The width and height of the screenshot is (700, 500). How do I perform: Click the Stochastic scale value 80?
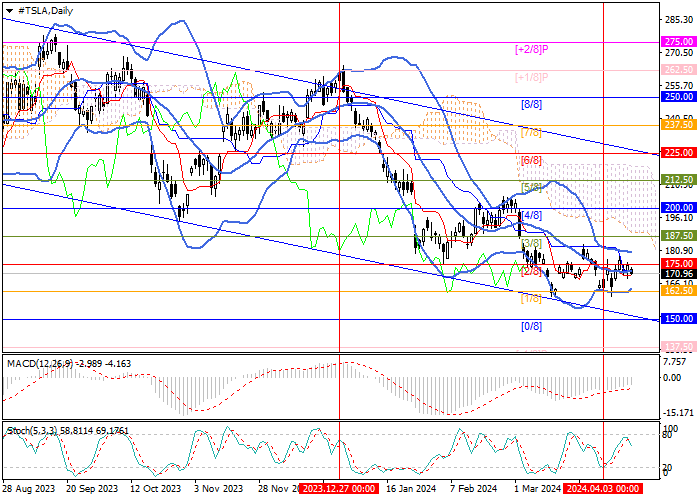pyautogui.click(x=668, y=435)
